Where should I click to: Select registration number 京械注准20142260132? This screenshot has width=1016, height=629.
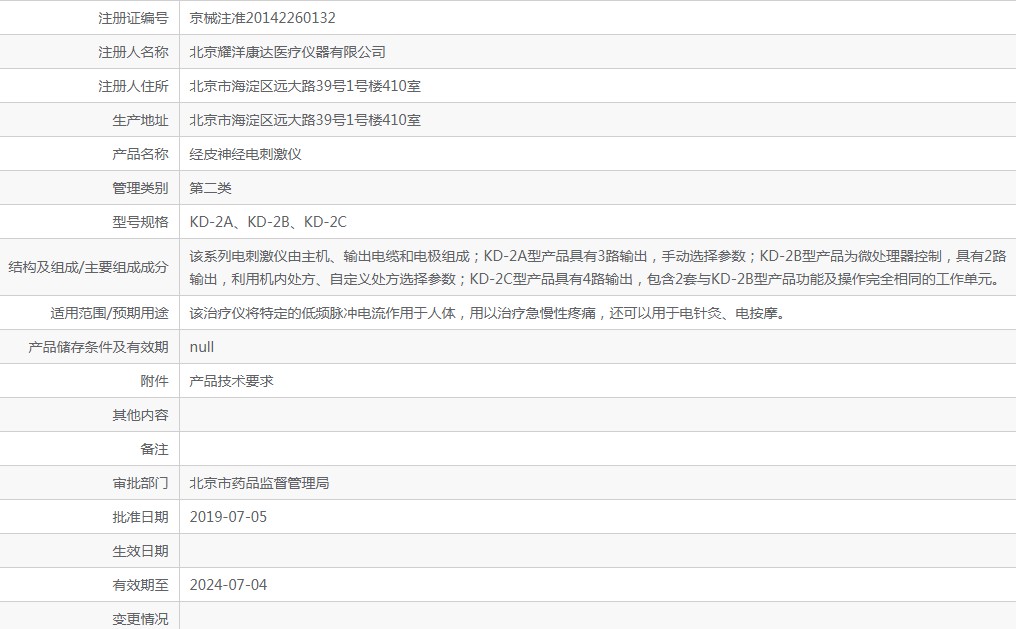262,18
